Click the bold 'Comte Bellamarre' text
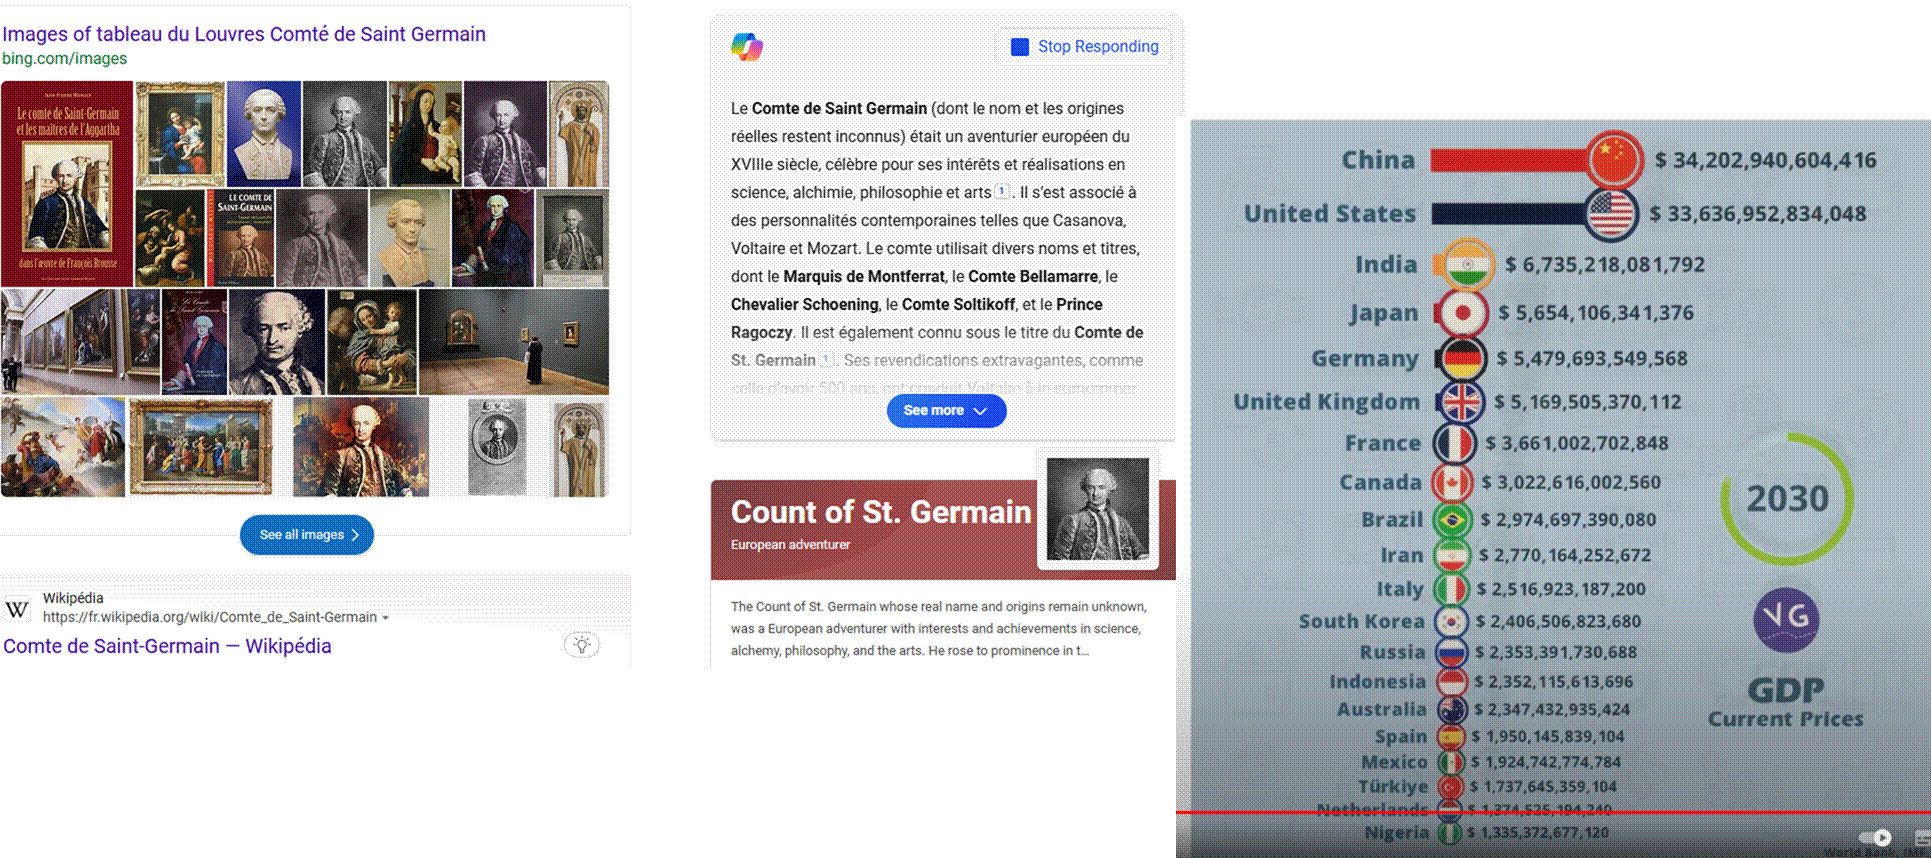Viewport: 1931px width, 858px height. click(x=1033, y=276)
